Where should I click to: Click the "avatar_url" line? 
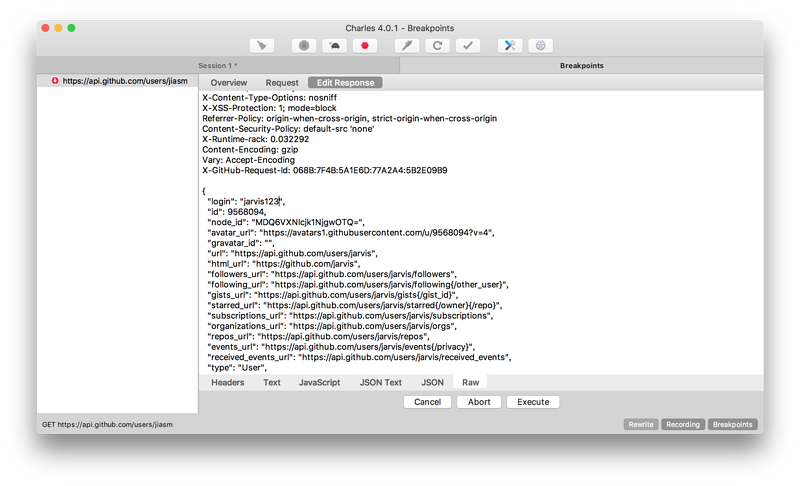coord(351,233)
